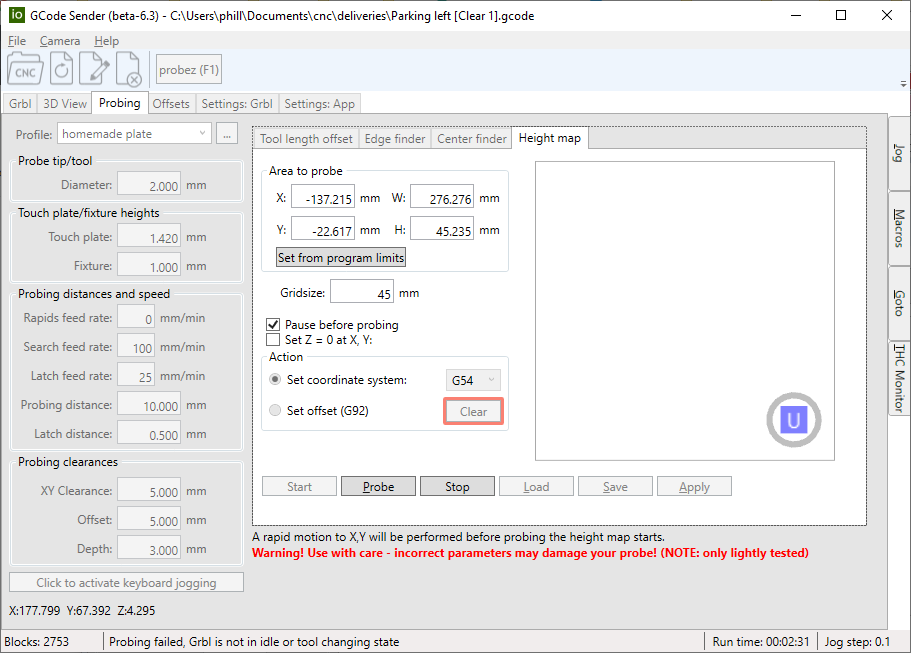The image size is (911, 653).
Task: Click the Probe button
Action: click(x=378, y=487)
